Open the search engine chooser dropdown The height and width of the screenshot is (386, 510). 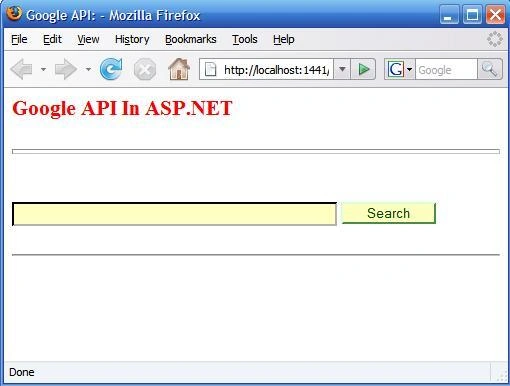(x=410, y=70)
